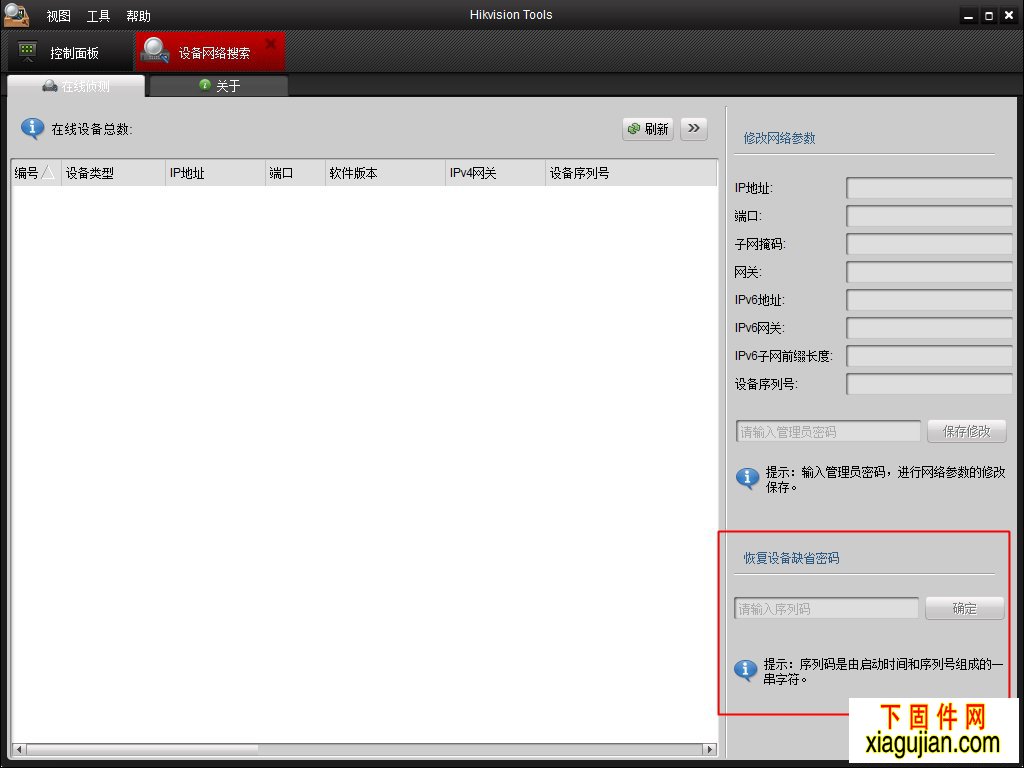Close the Hikvision Tools window
Screen dimensions: 1024x768
pyautogui.click(x=1008, y=16)
